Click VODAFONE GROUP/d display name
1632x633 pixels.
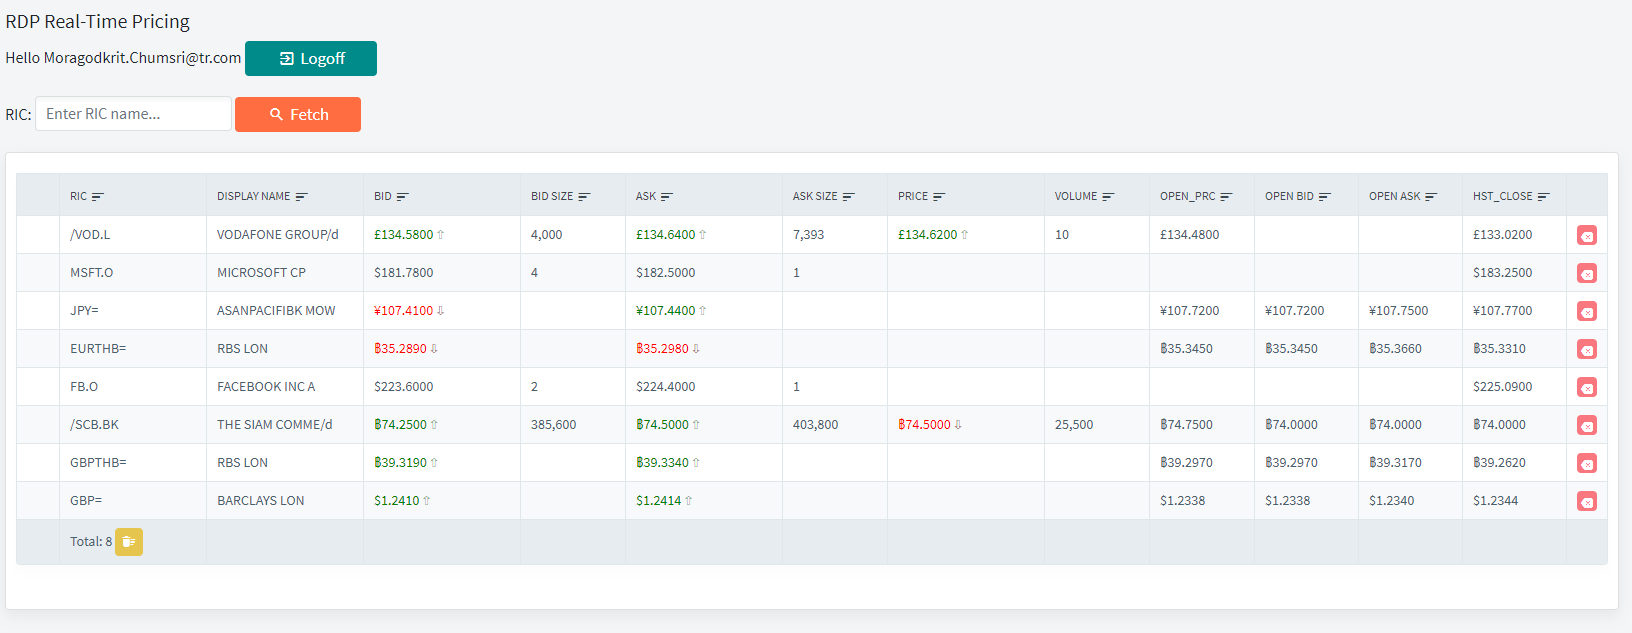coord(278,235)
